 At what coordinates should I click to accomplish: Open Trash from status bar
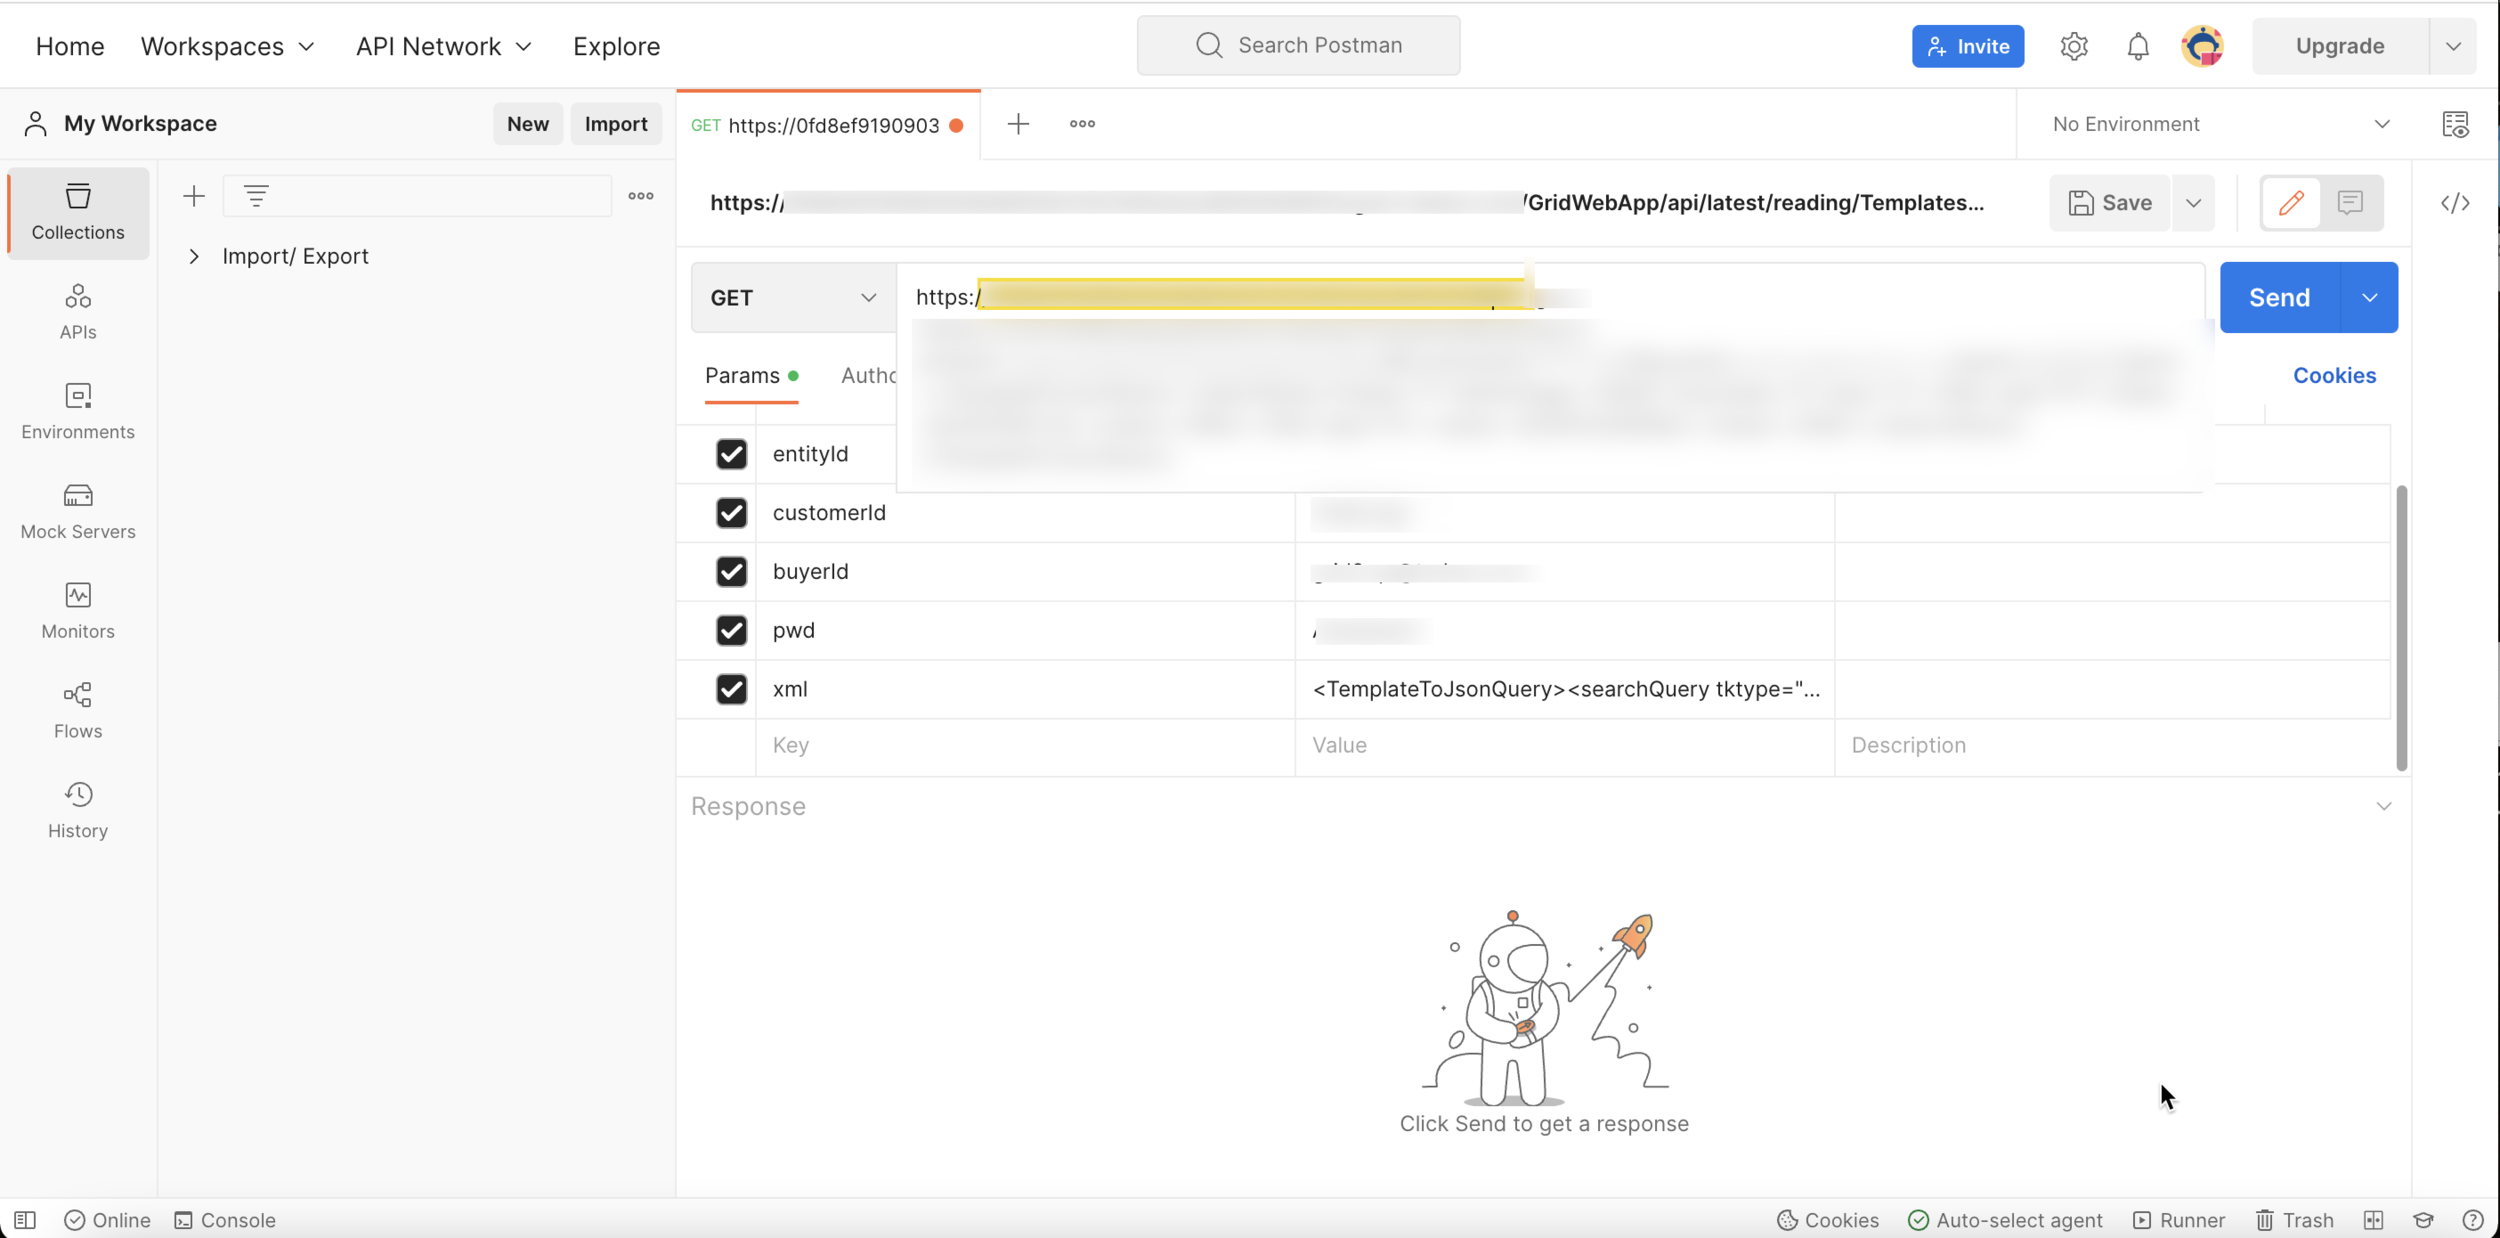(x=2295, y=1220)
